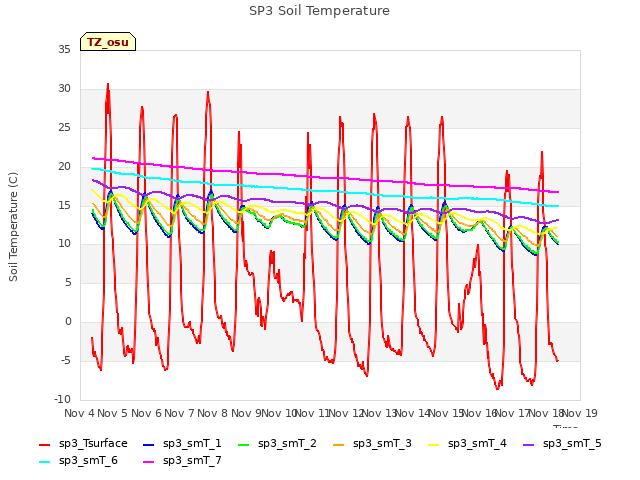Click the tallest red peak near Nov 4
Viewport: 640px width, 480px height.
coord(108,85)
